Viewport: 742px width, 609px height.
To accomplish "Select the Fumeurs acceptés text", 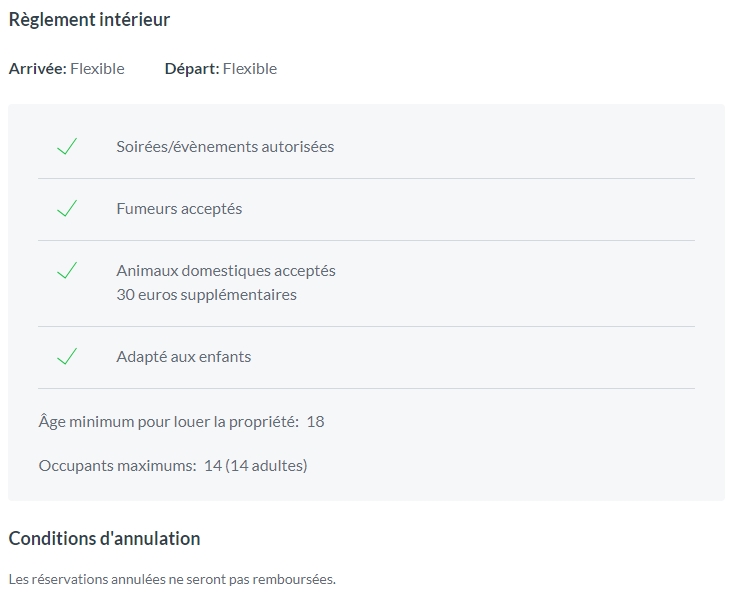I will [179, 209].
